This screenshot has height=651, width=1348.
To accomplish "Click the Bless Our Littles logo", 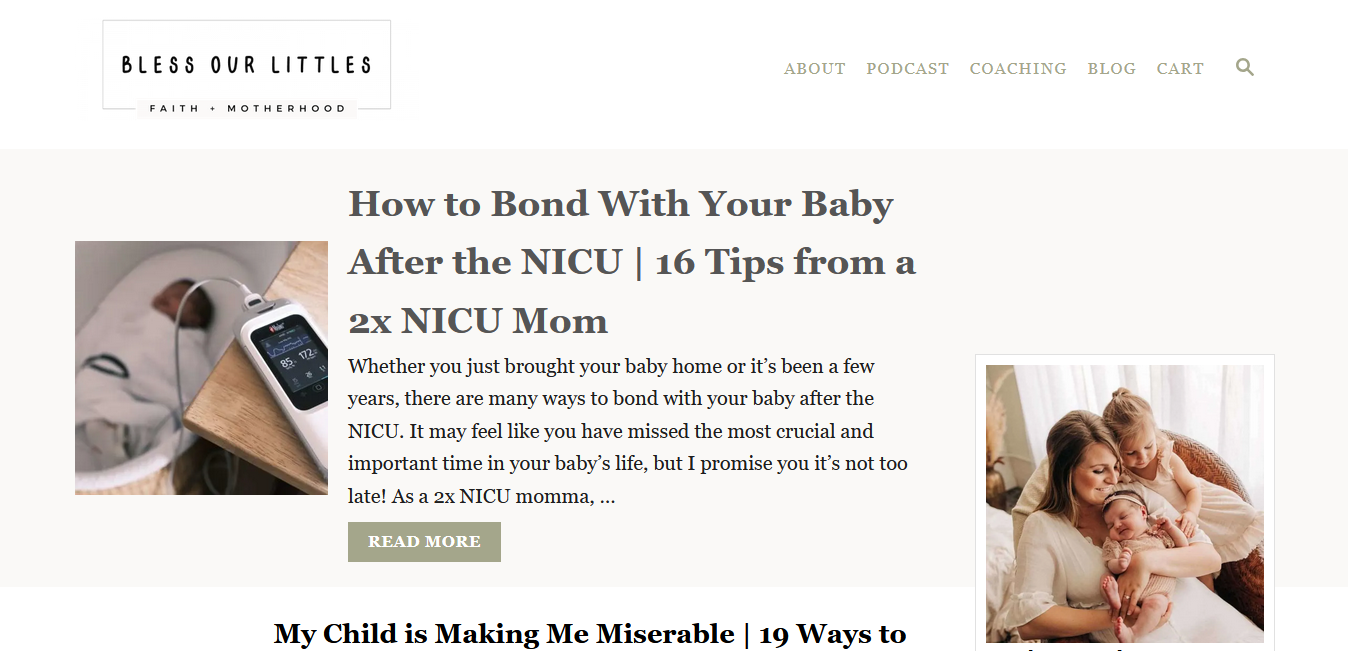I will [x=246, y=66].
